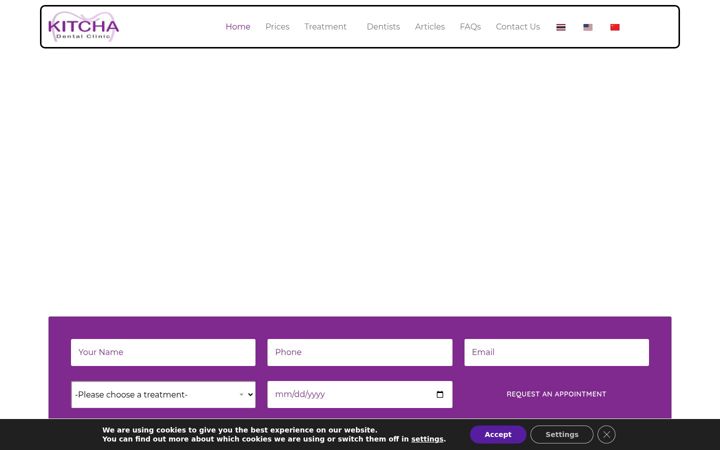This screenshot has height=450, width=720.
Task: Switch language using the Thai flag icon
Action: [x=561, y=27]
